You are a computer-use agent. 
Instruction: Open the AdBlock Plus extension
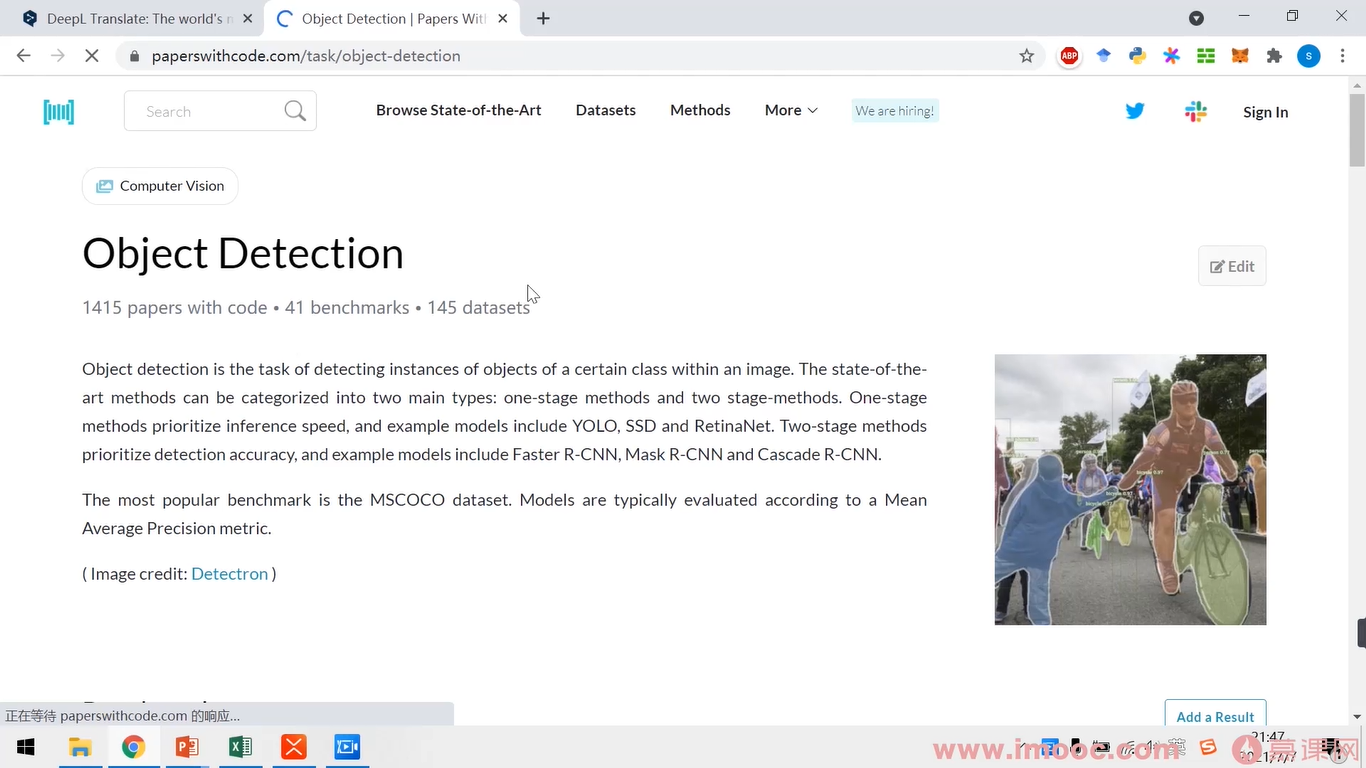(x=1070, y=56)
